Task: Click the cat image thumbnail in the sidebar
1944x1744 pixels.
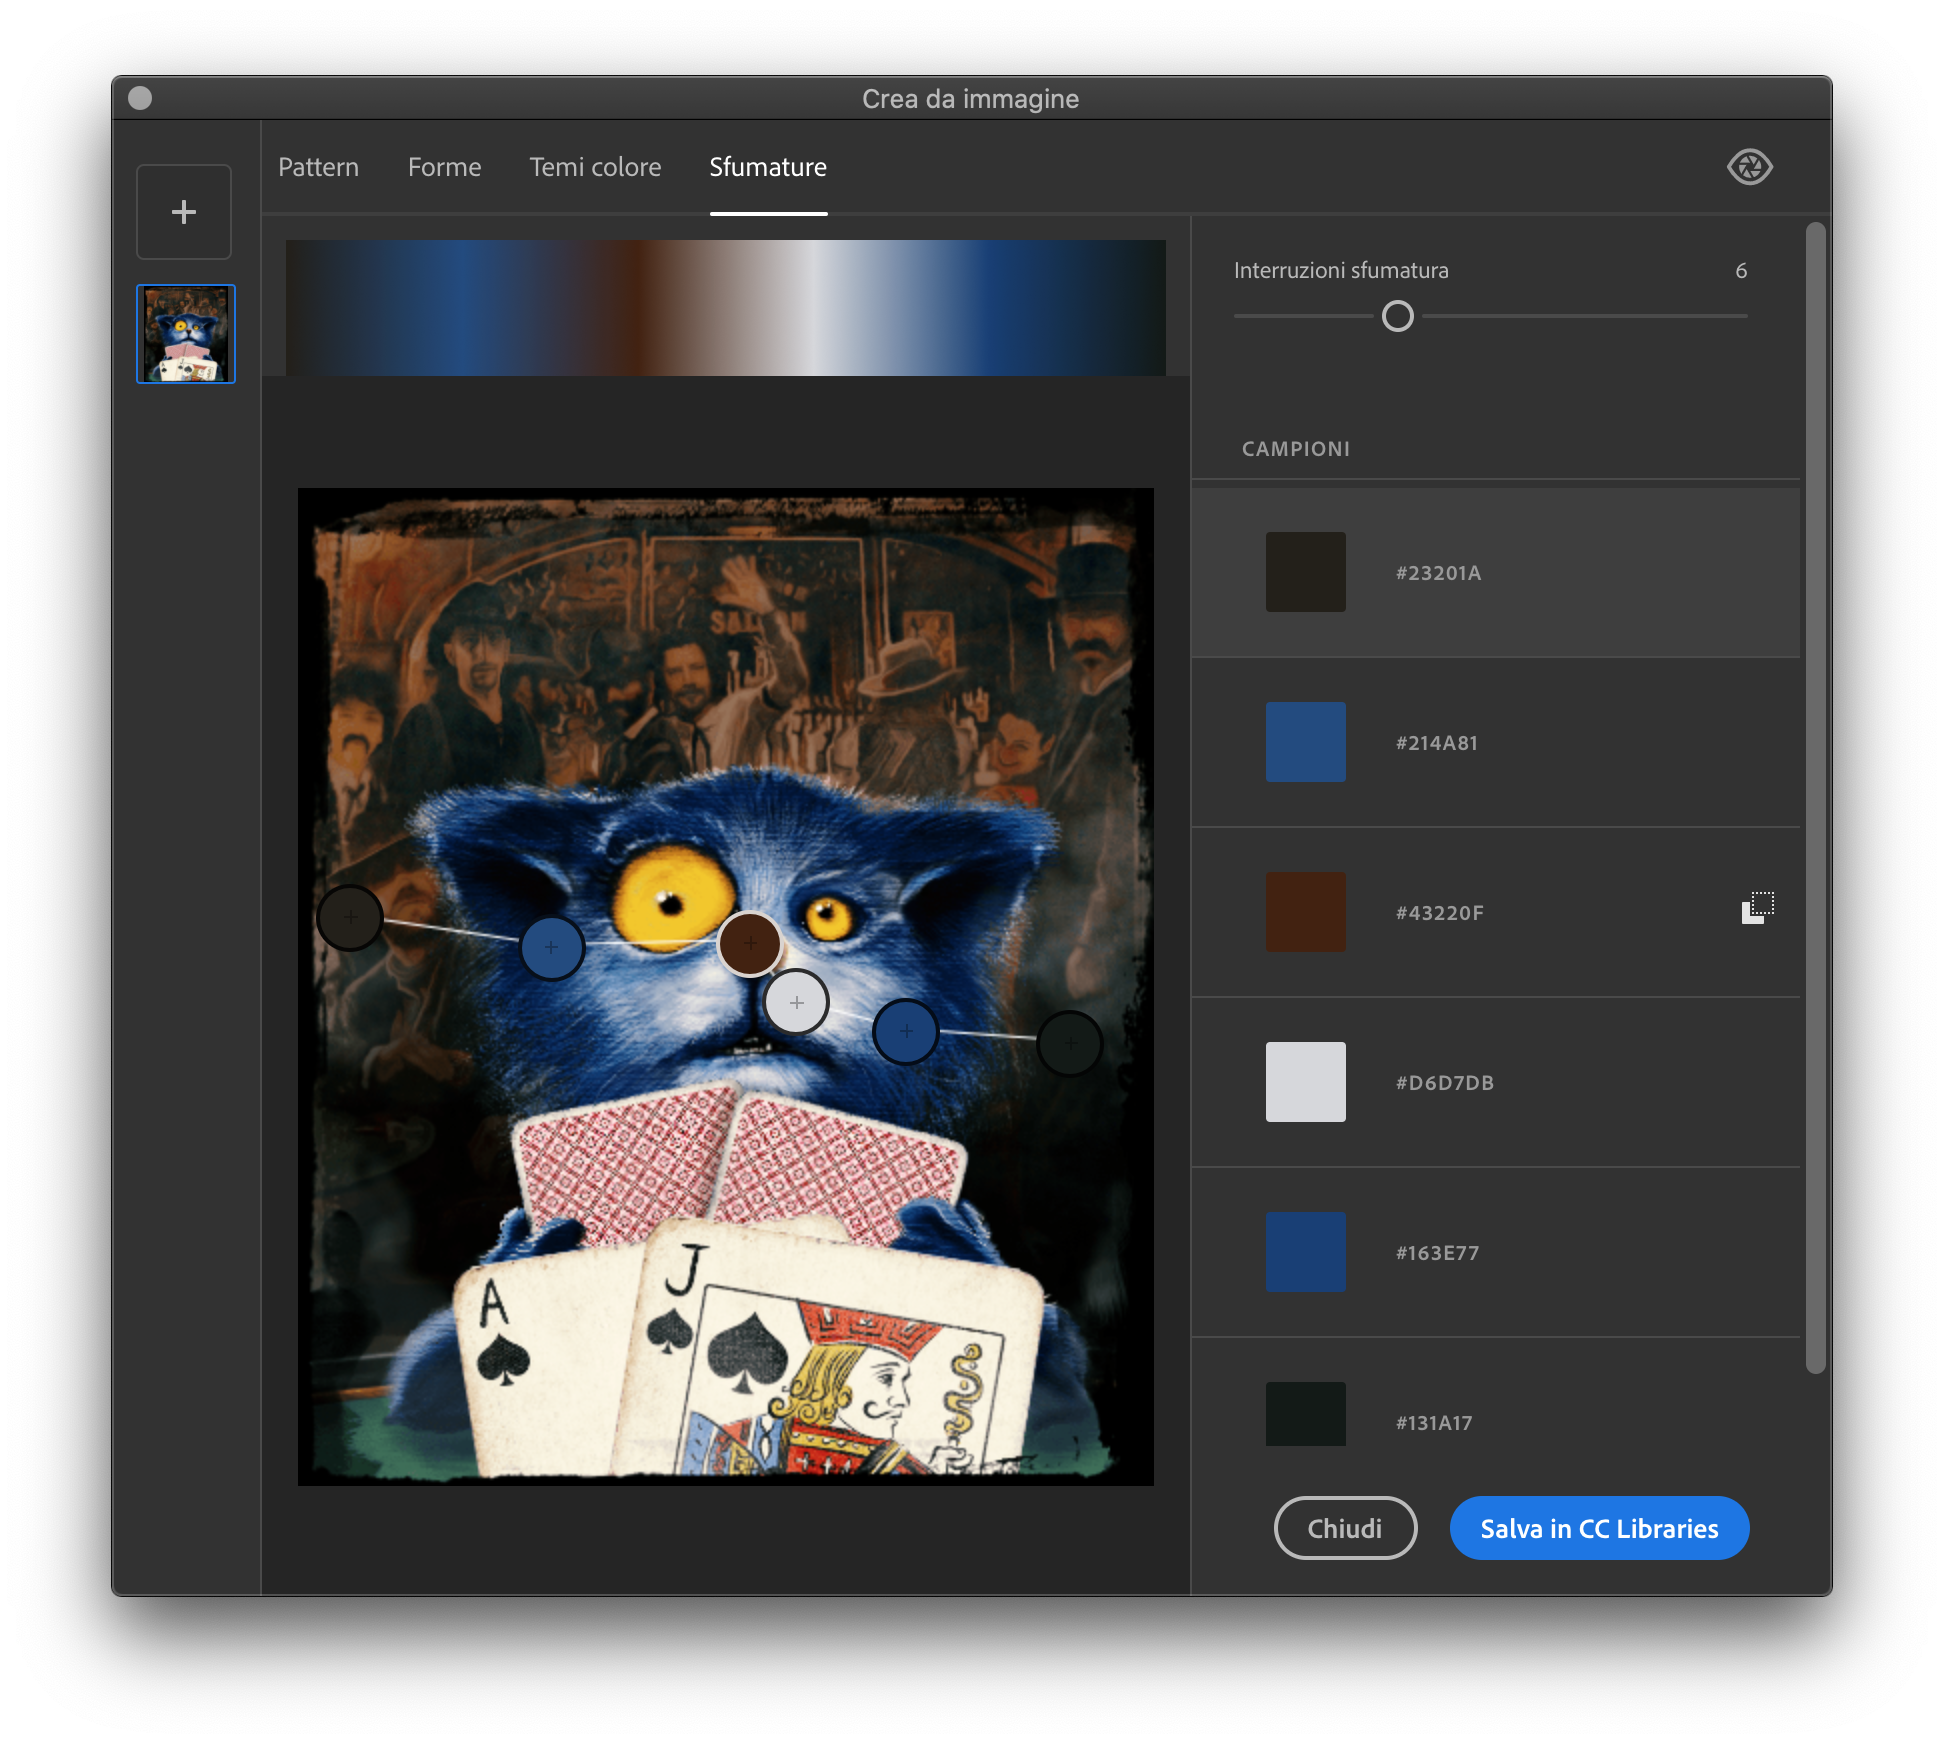Action: [186, 334]
